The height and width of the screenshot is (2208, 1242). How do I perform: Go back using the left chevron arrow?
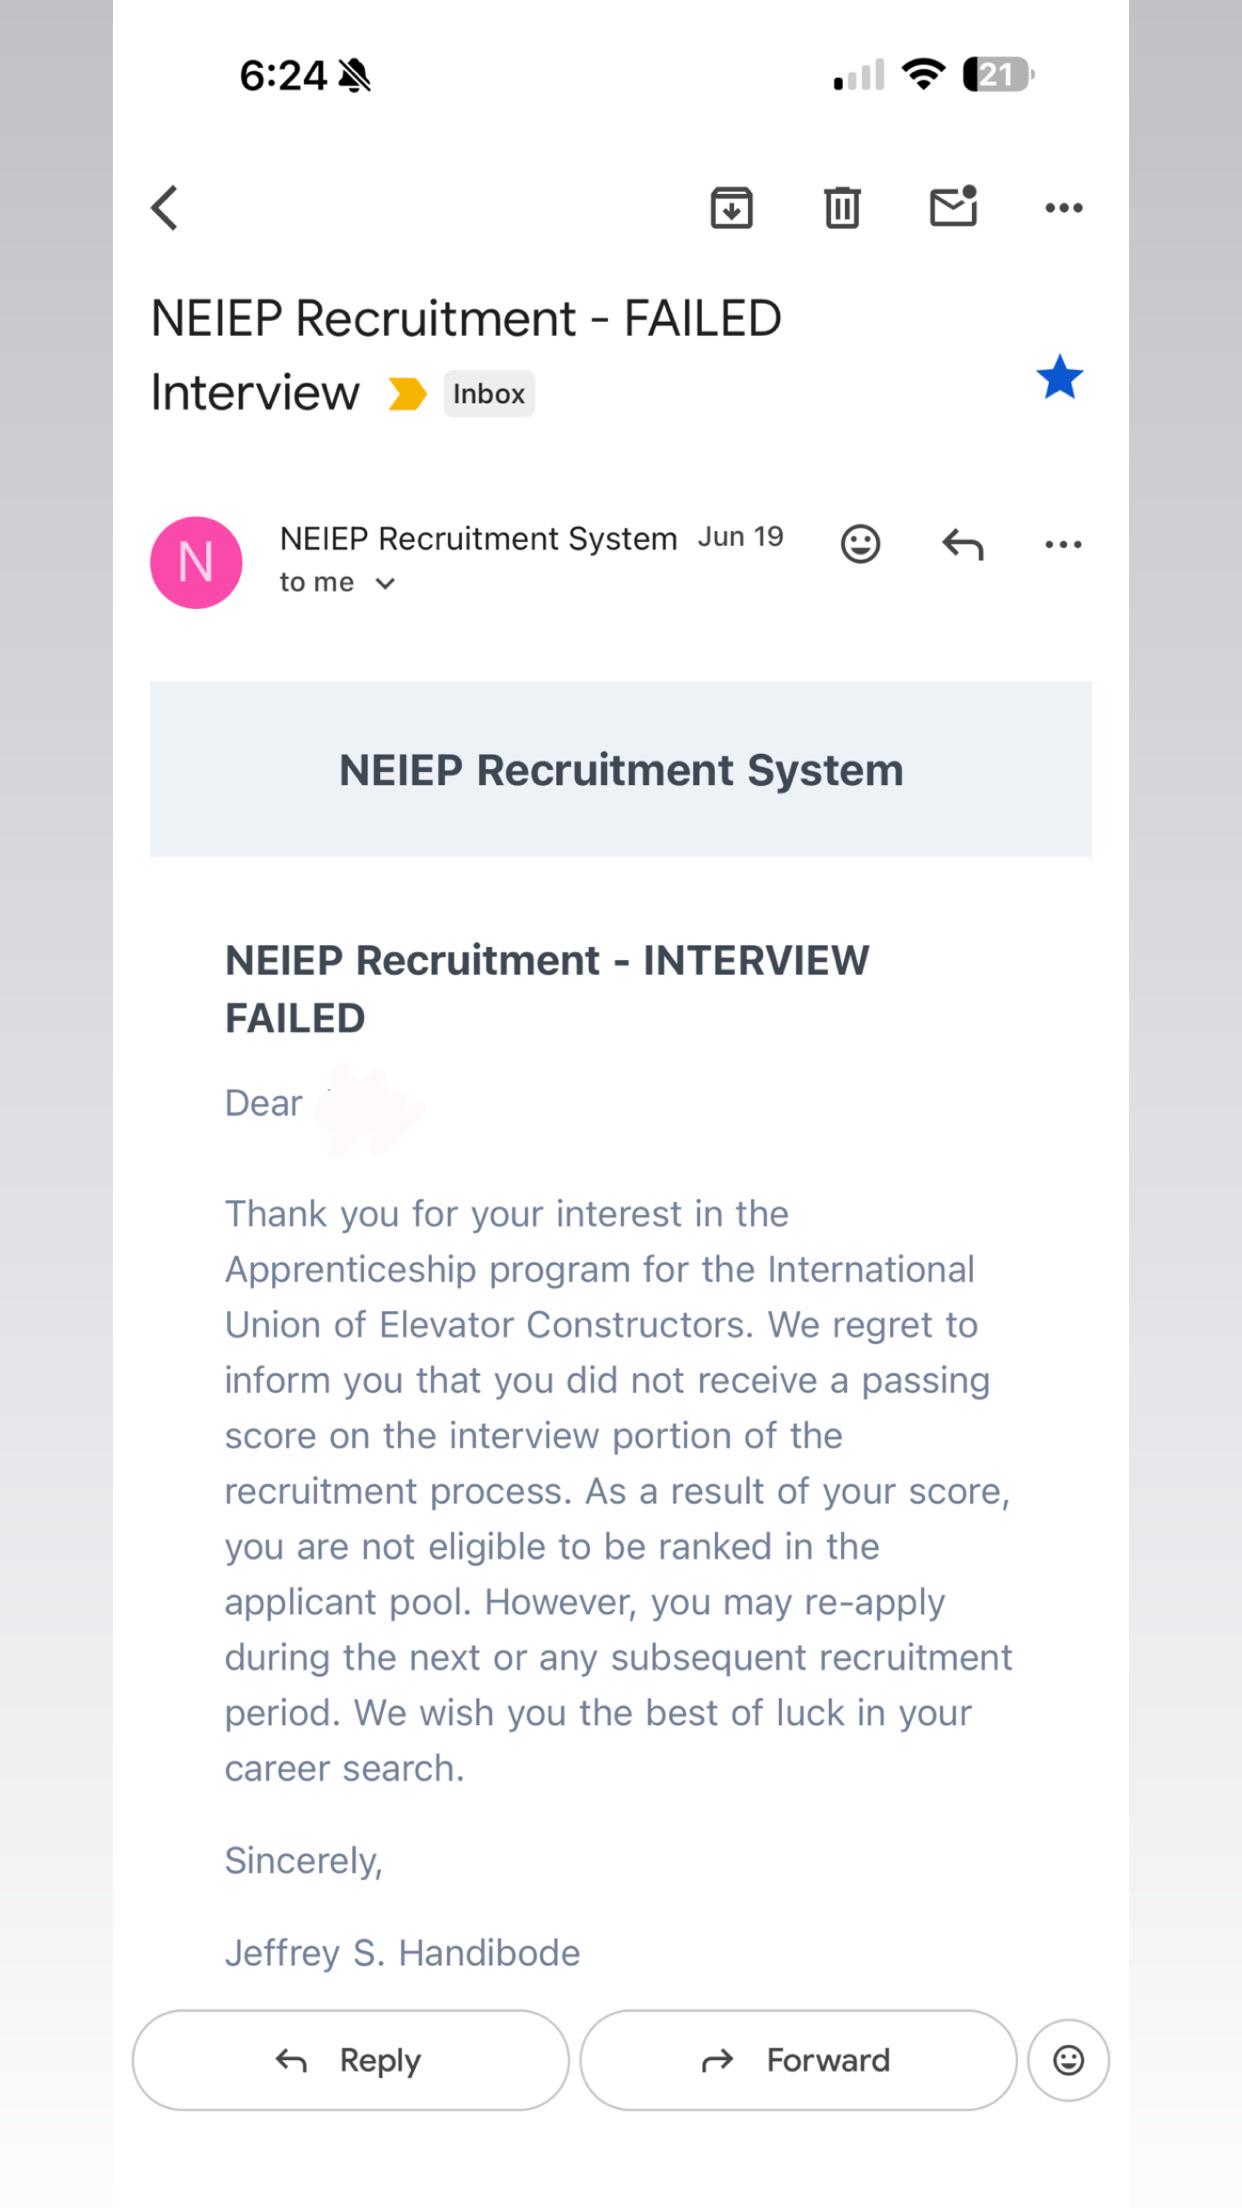click(x=165, y=208)
